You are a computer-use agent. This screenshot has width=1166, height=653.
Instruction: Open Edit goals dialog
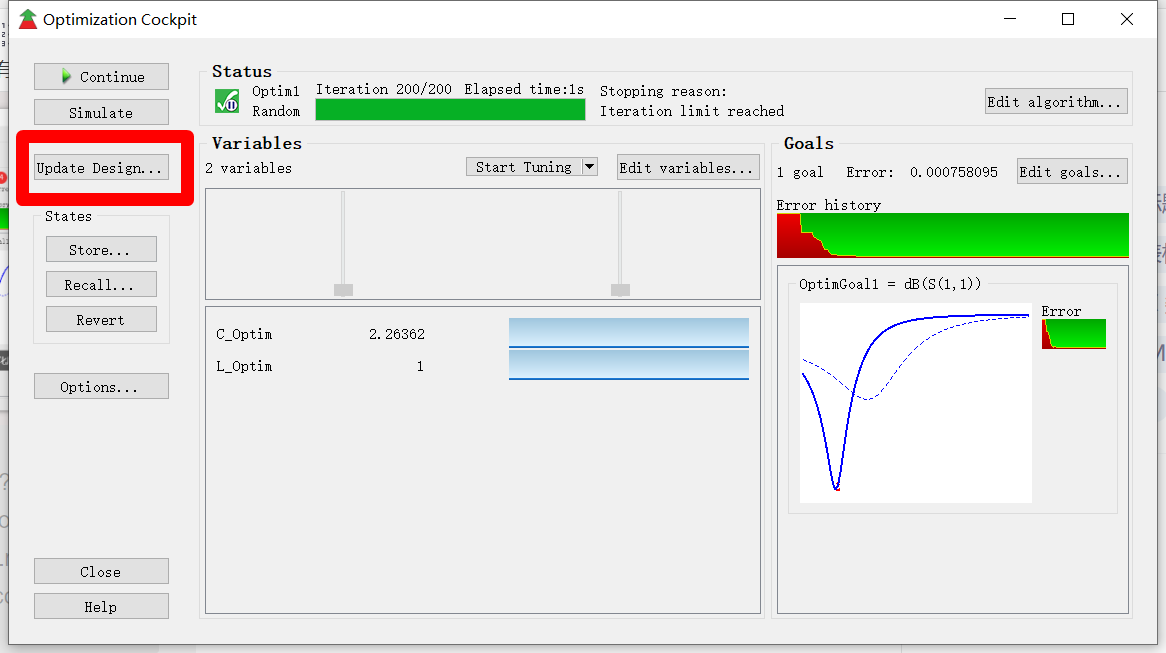(1072, 172)
